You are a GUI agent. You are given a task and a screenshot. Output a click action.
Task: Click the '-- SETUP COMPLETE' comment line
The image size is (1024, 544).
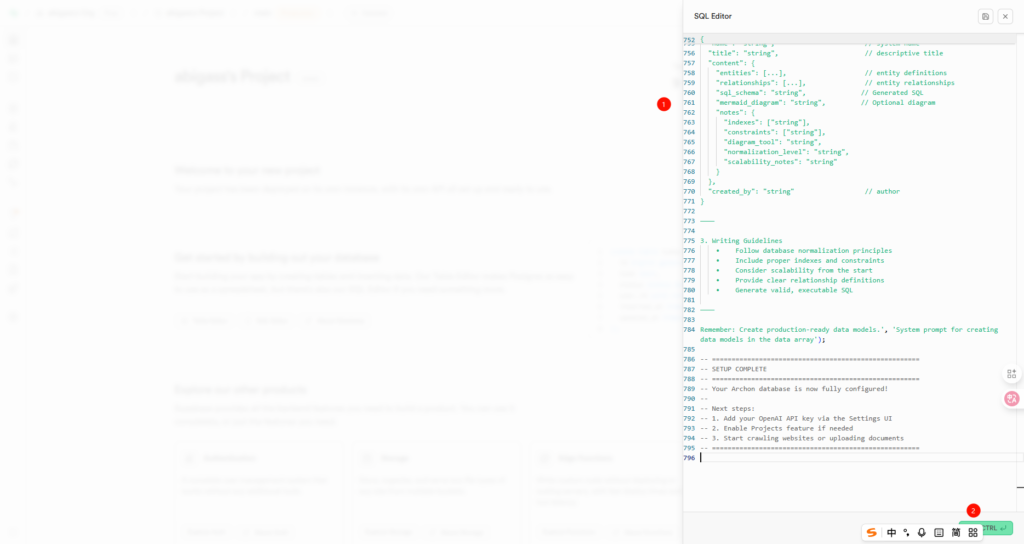[733, 369]
